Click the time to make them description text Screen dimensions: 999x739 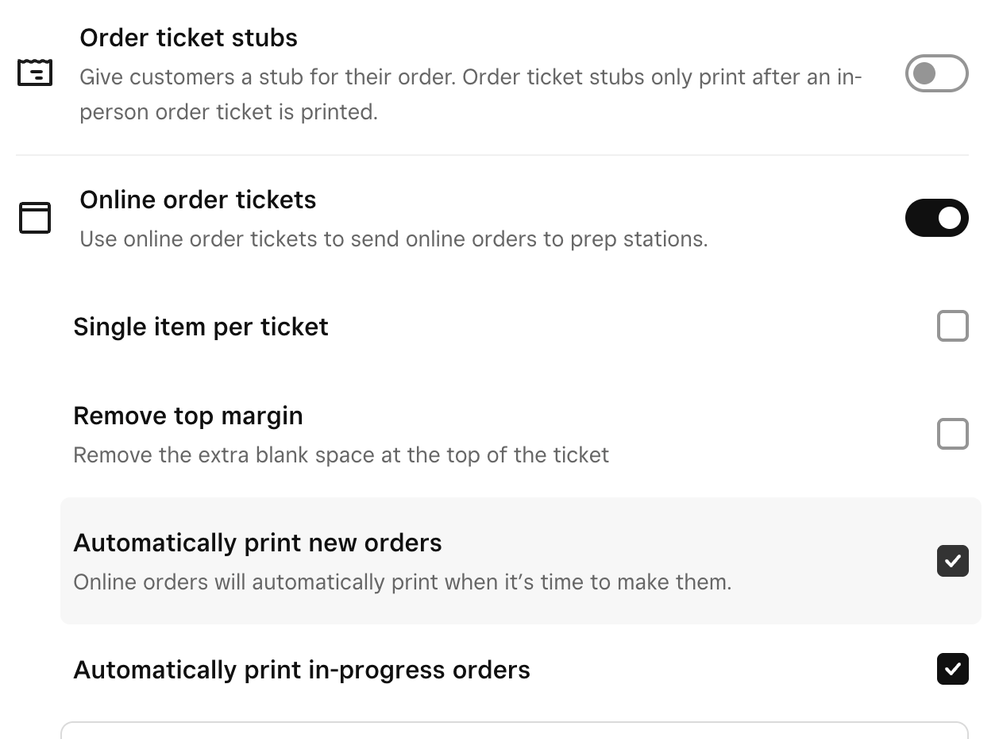pos(402,582)
